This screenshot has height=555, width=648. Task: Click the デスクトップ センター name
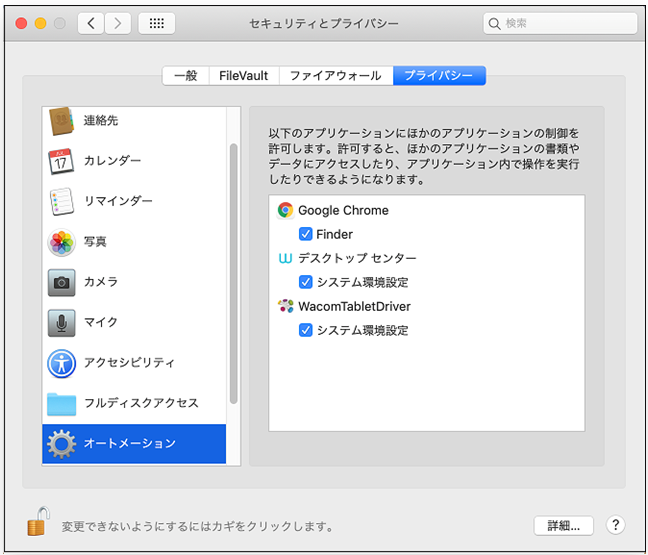tap(357, 258)
